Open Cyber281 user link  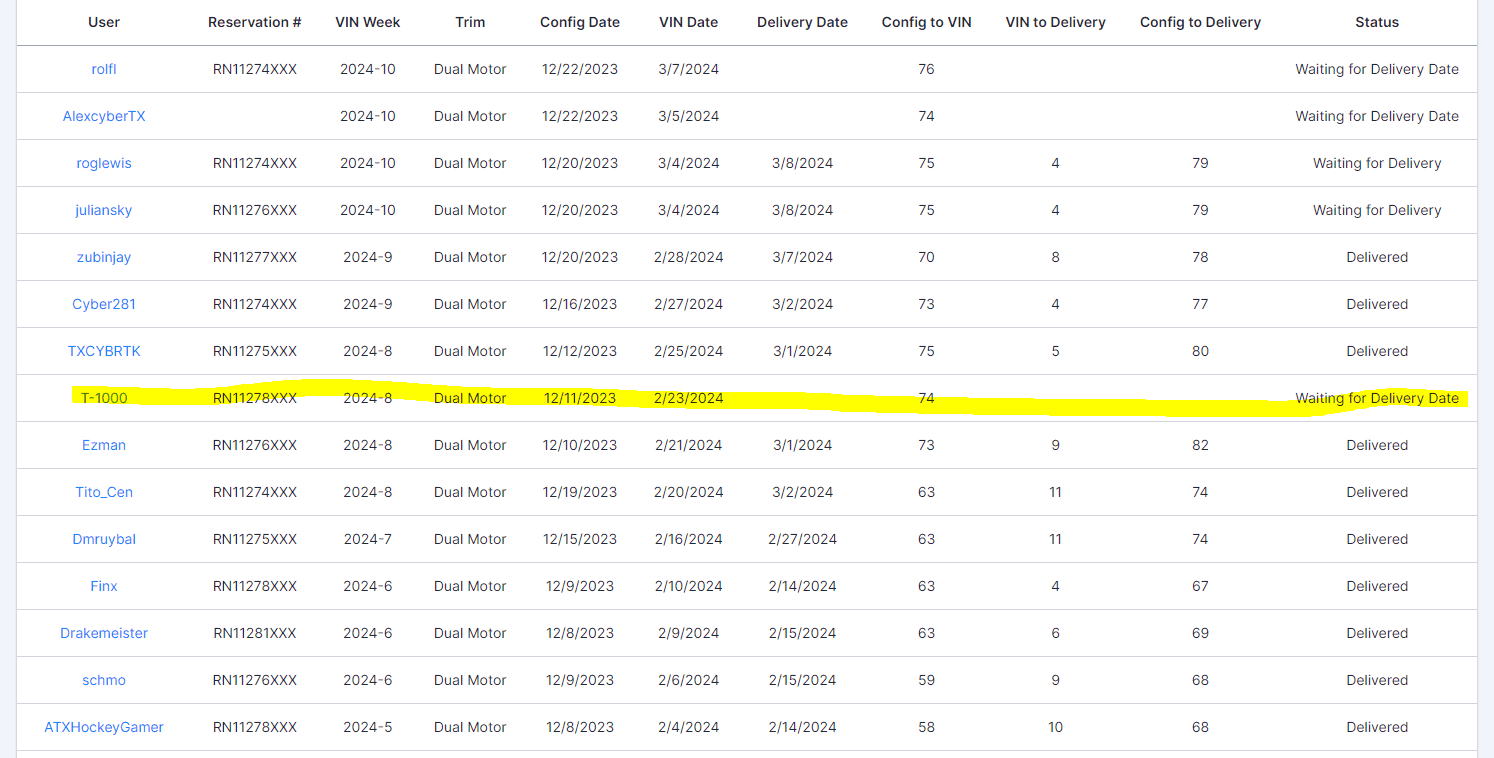point(104,304)
